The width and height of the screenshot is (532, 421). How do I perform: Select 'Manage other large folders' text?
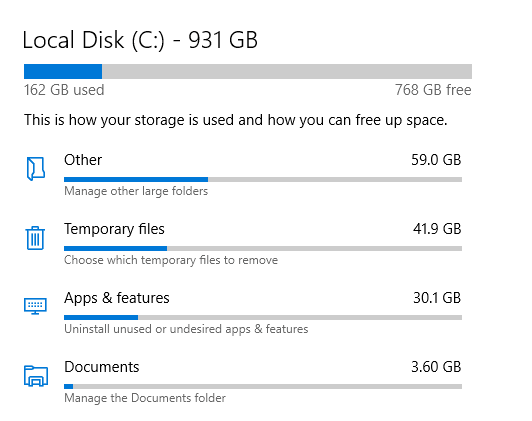pos(136,191)
